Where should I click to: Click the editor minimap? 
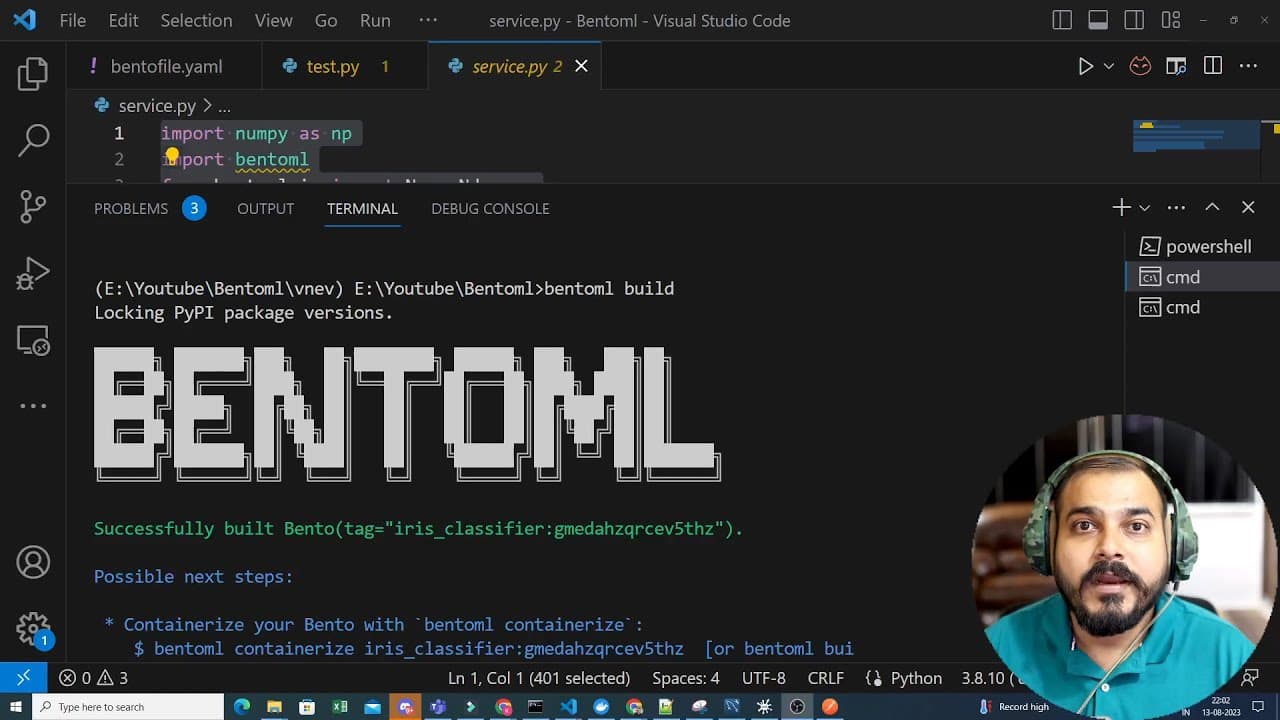1195,136
